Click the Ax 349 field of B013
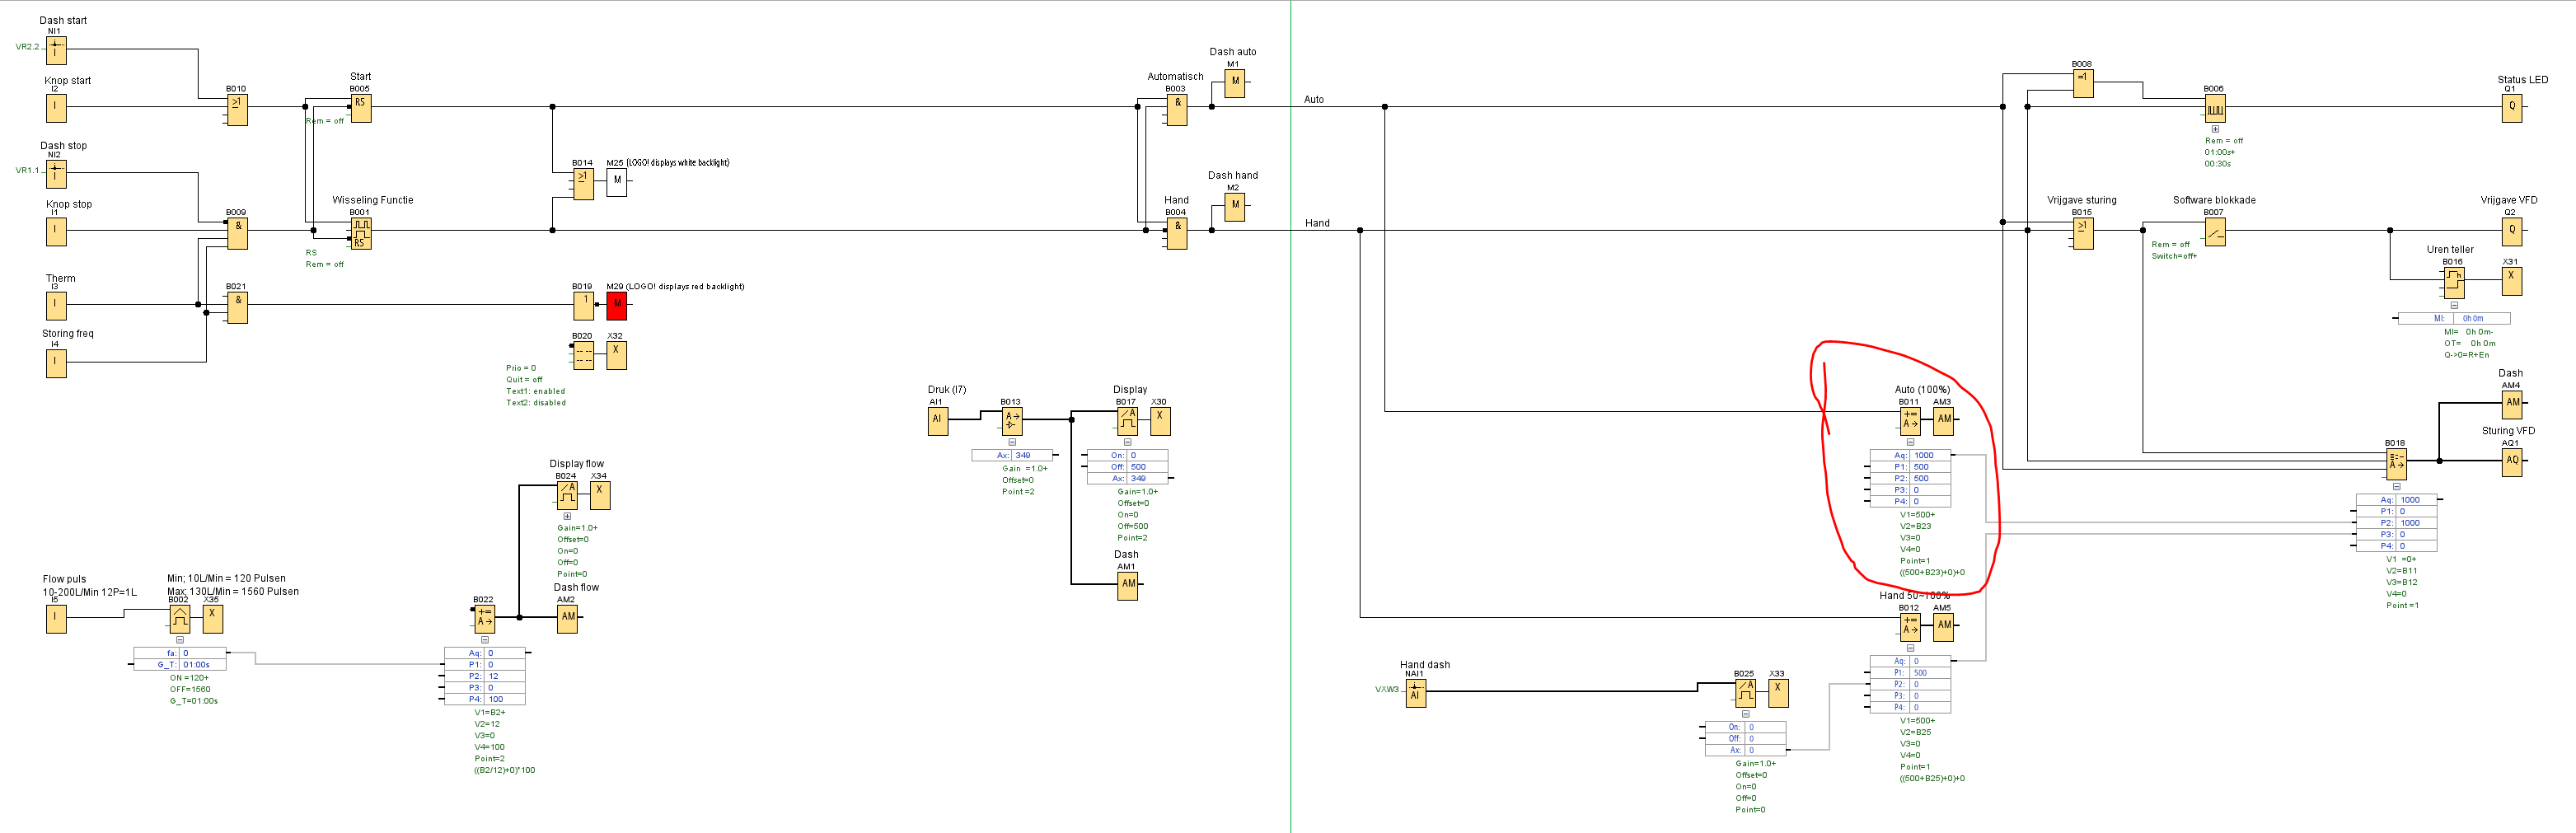Viewport: 2576px width, 833px height. coord(1012,455)
